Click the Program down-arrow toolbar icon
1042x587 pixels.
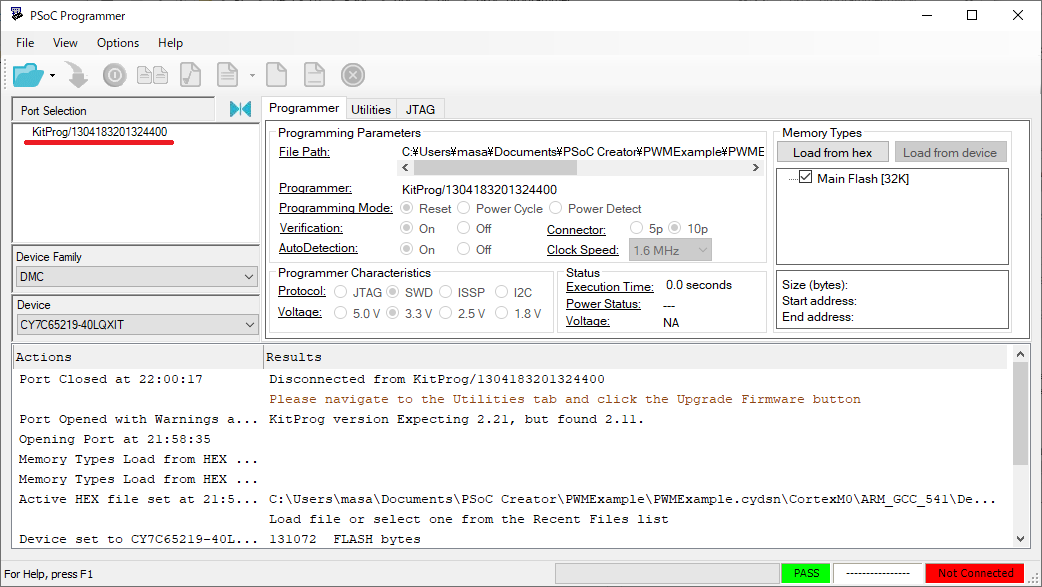(77, 74)
